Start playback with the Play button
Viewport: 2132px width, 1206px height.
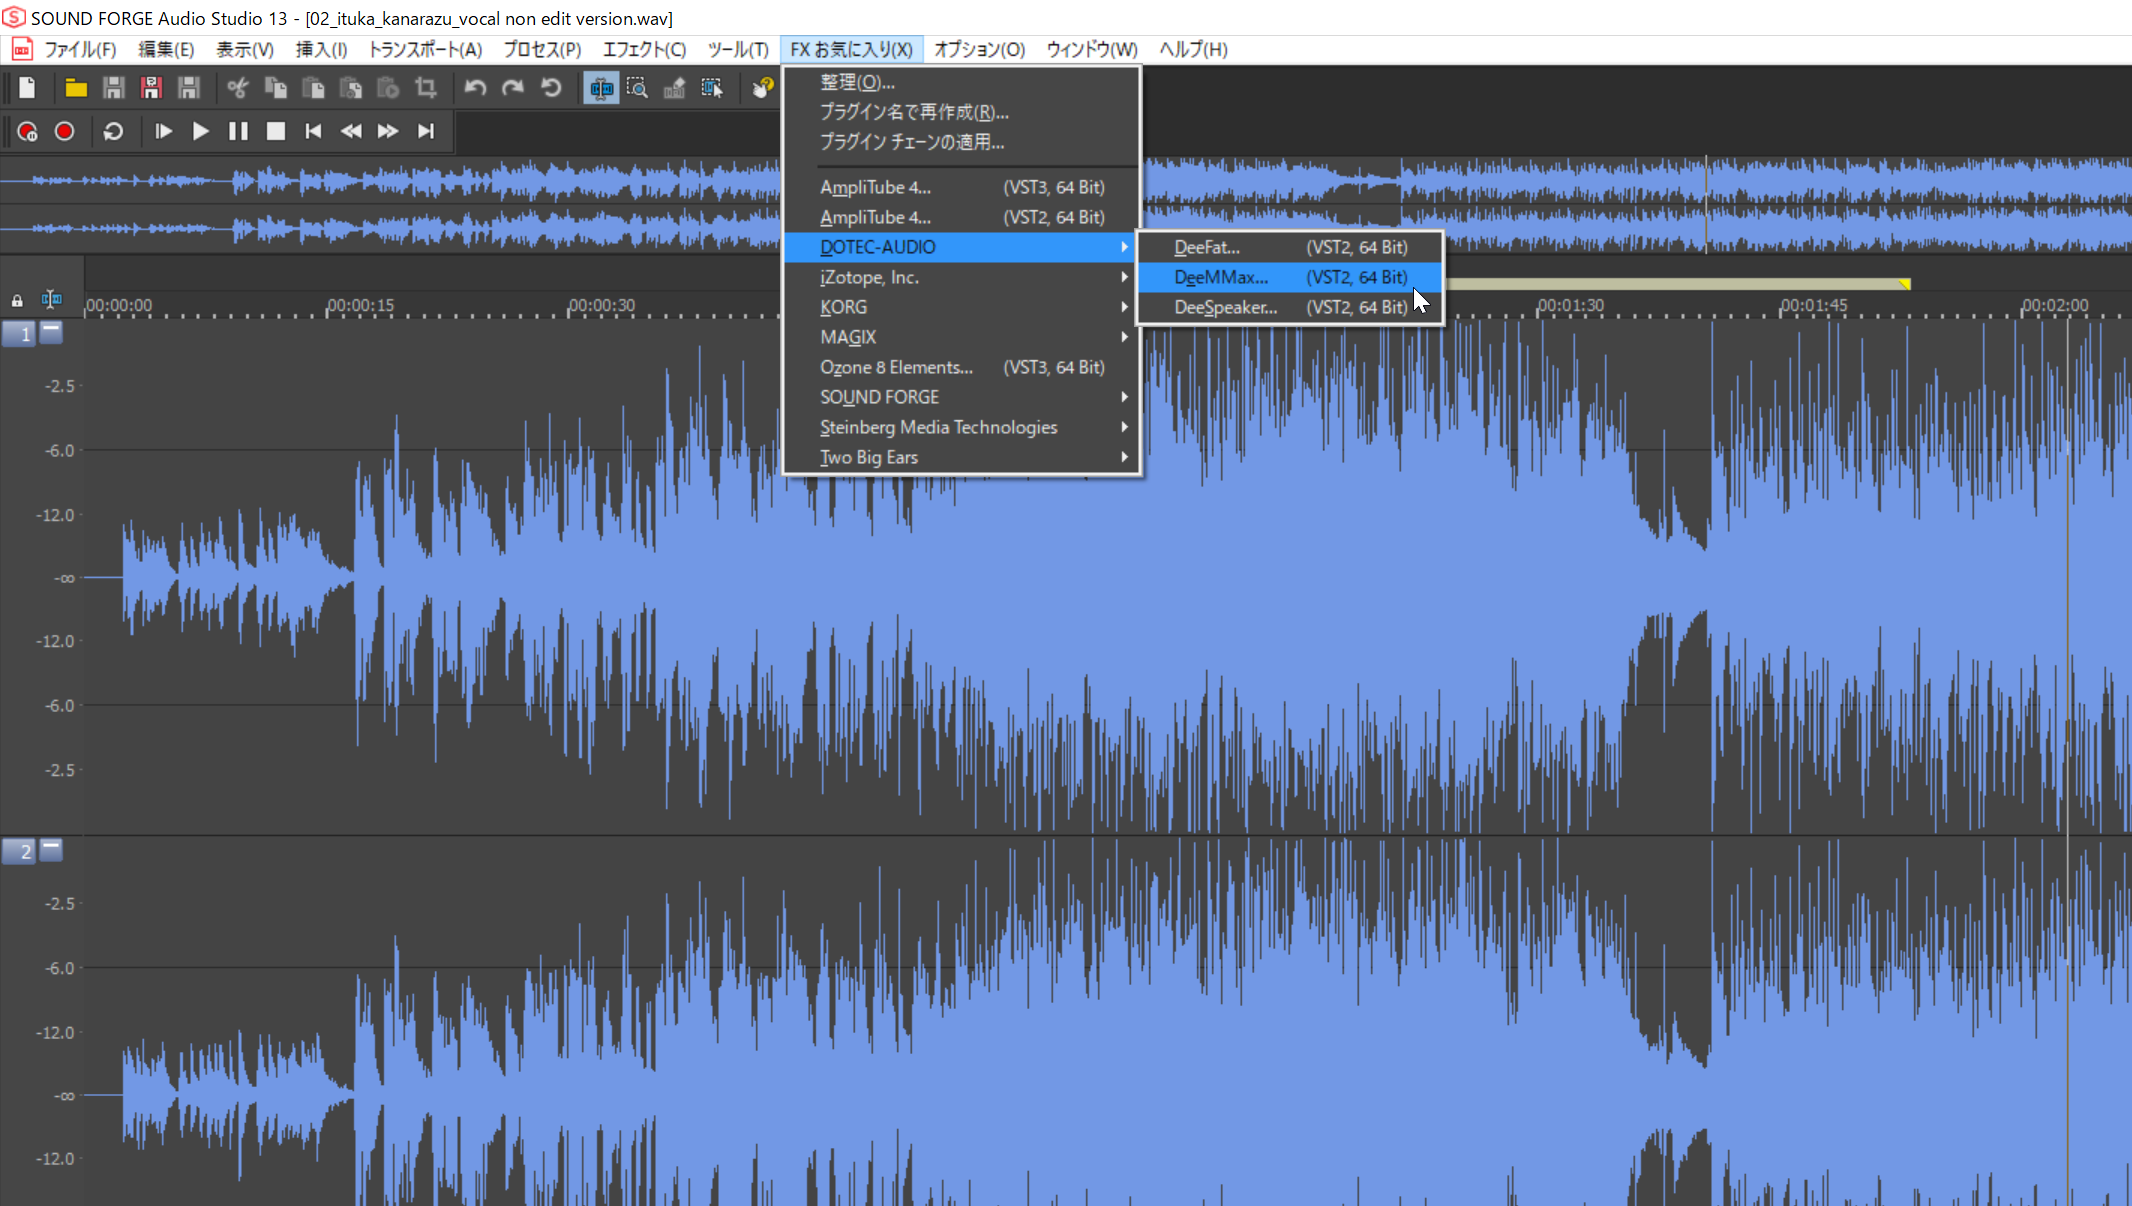200,131
